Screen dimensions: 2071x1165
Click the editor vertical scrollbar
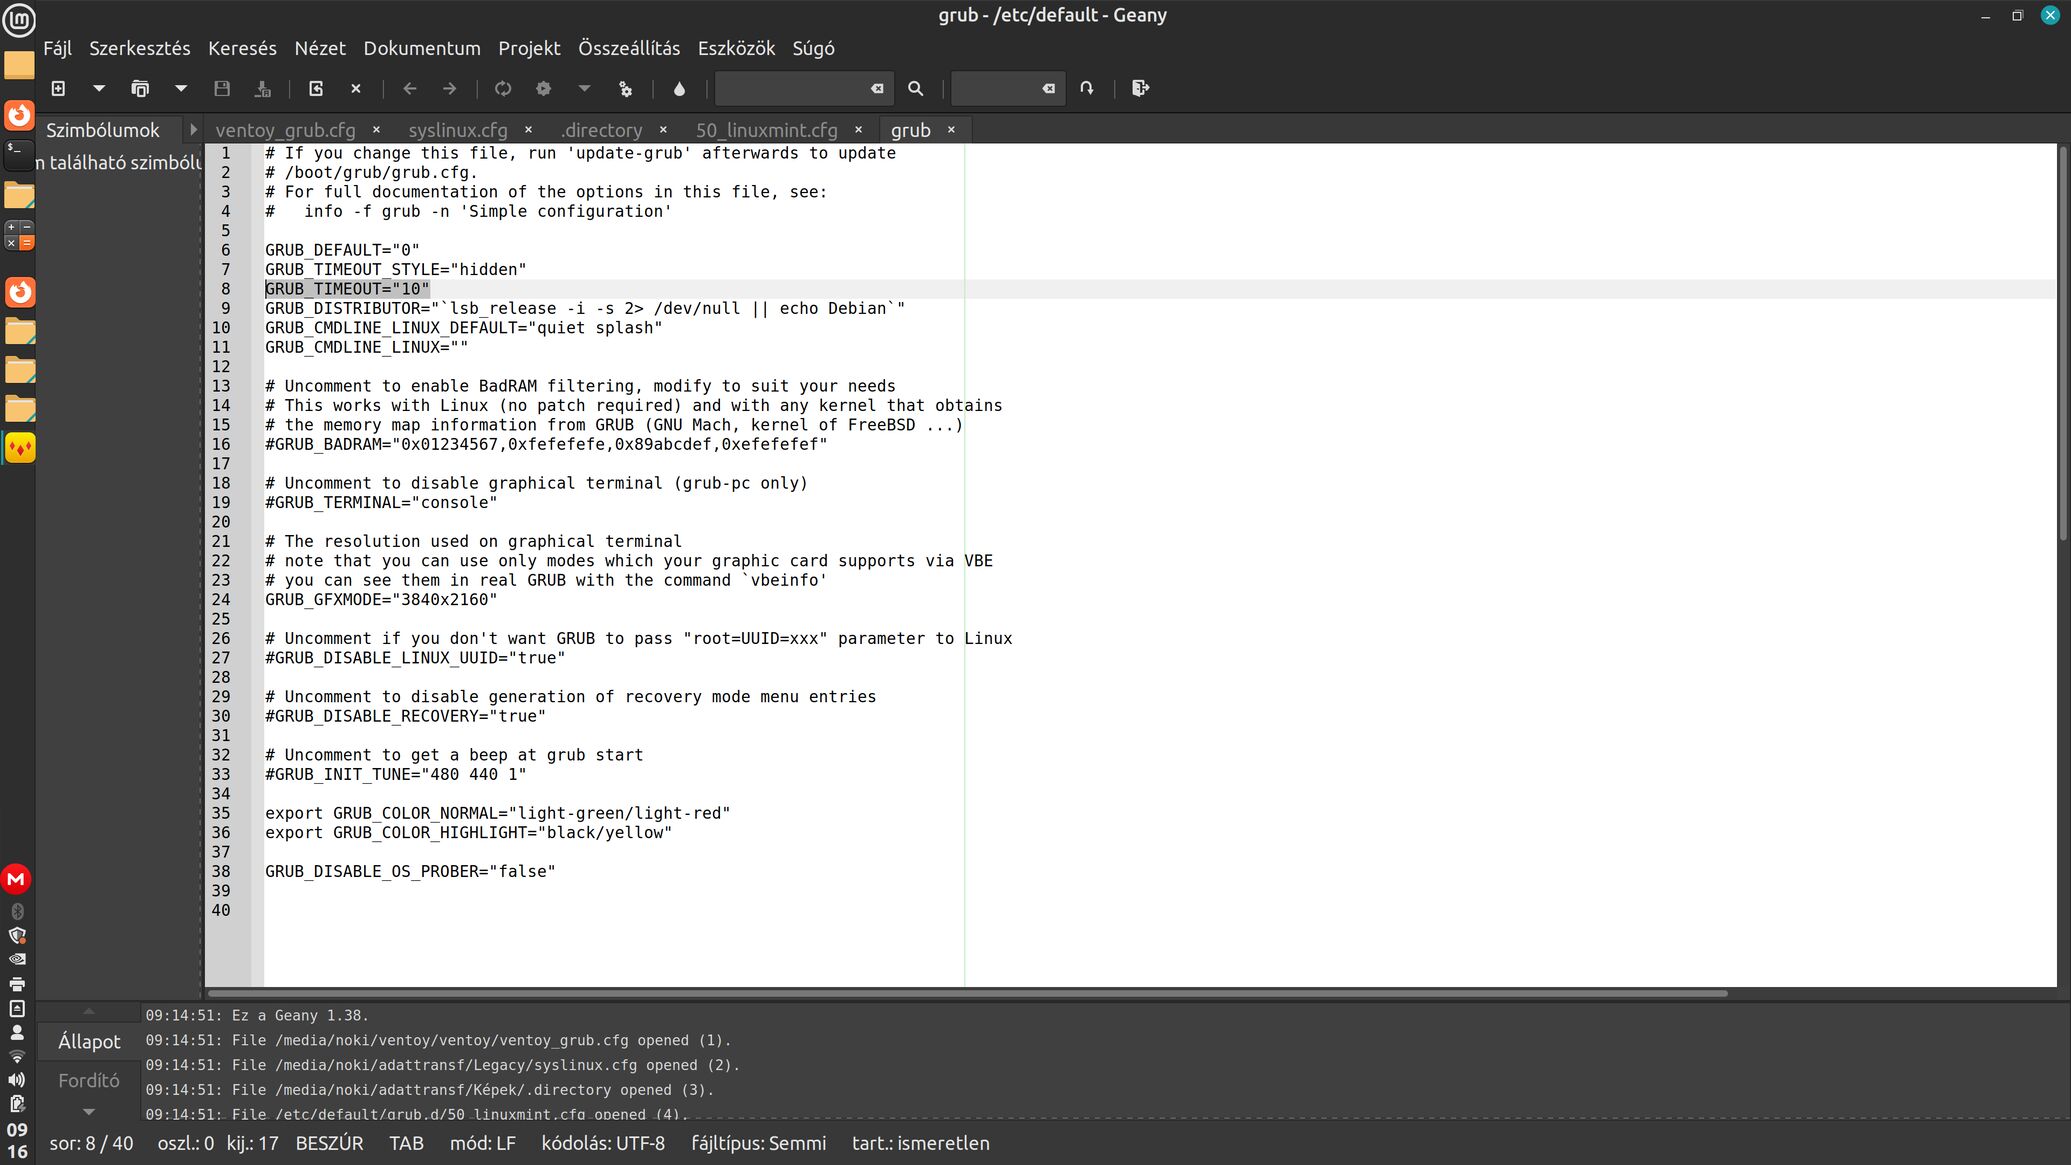[x=2062, y=345]
